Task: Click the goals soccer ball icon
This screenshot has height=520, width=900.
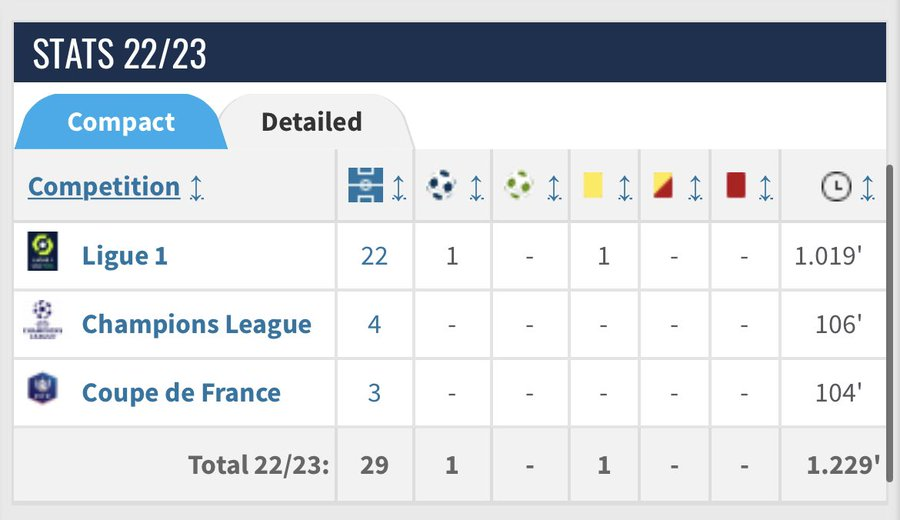Action: click(x=441, y=186)
